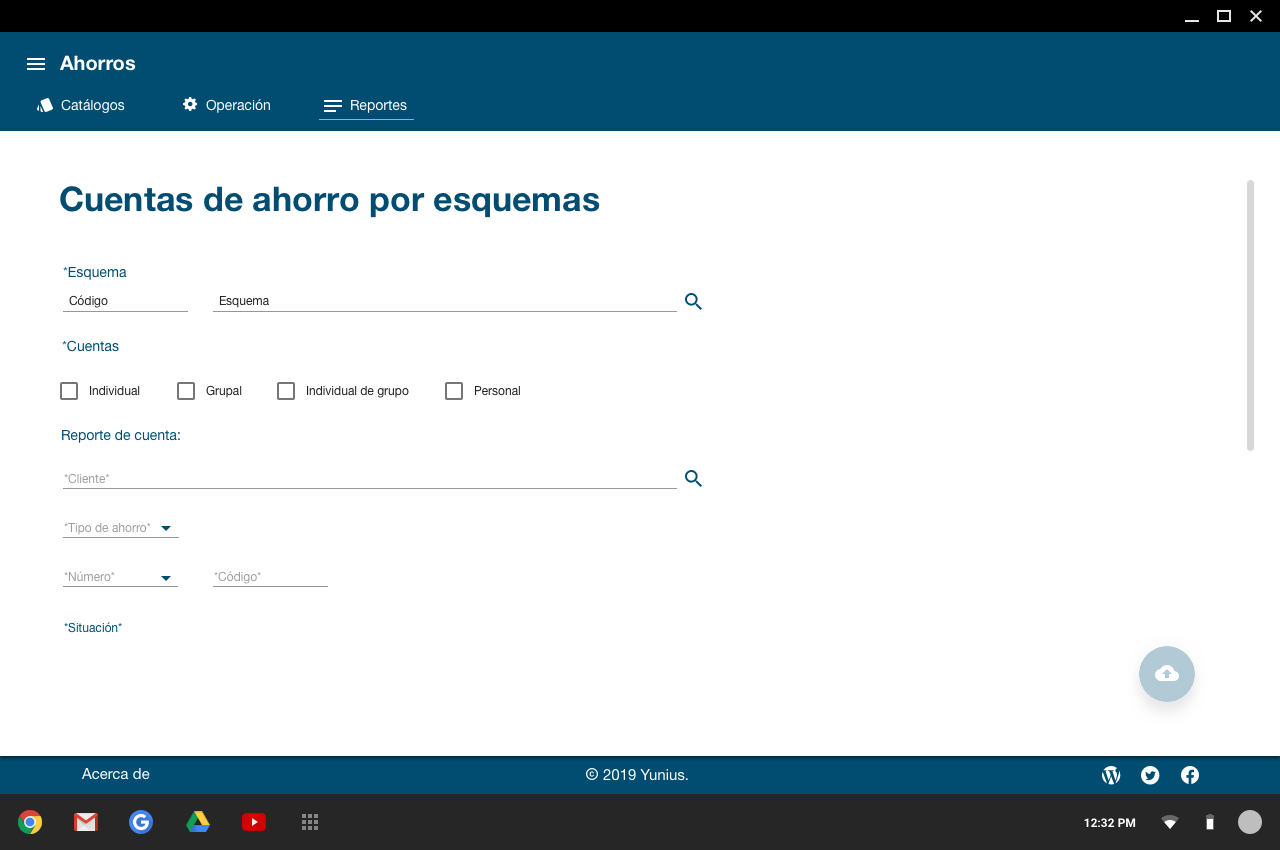
Task: Click the Cliente search magnifier icon
Action: click(x=693, y=479)
